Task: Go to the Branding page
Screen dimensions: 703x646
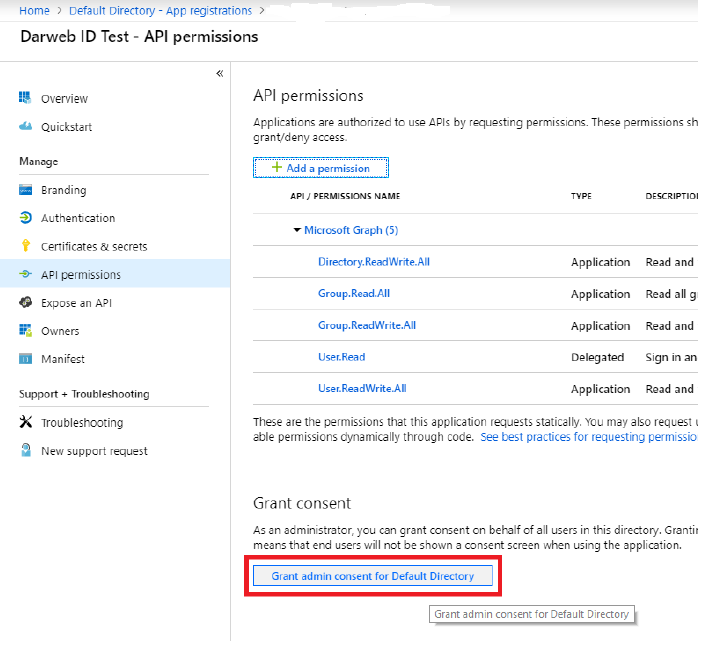Action: click(64, 191)
